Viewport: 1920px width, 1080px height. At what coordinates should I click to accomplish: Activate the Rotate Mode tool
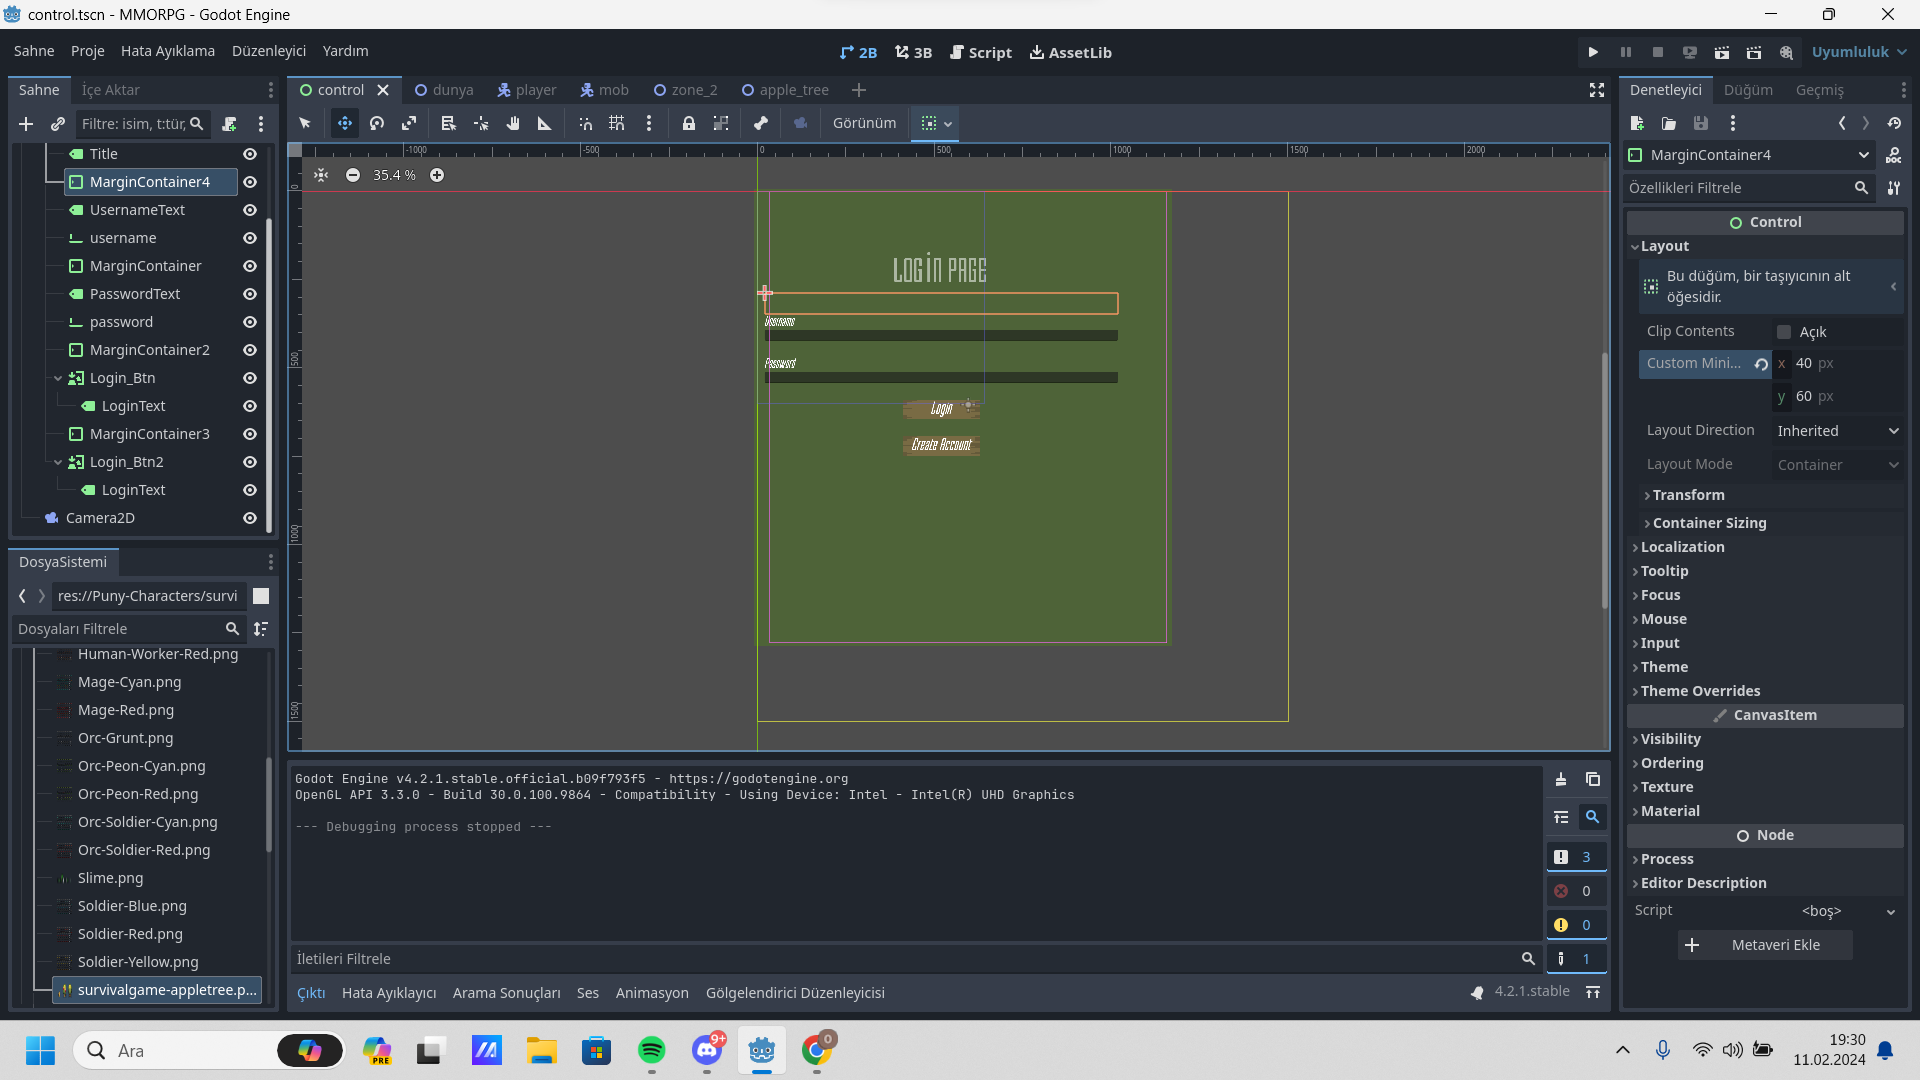tap(377, 123)
